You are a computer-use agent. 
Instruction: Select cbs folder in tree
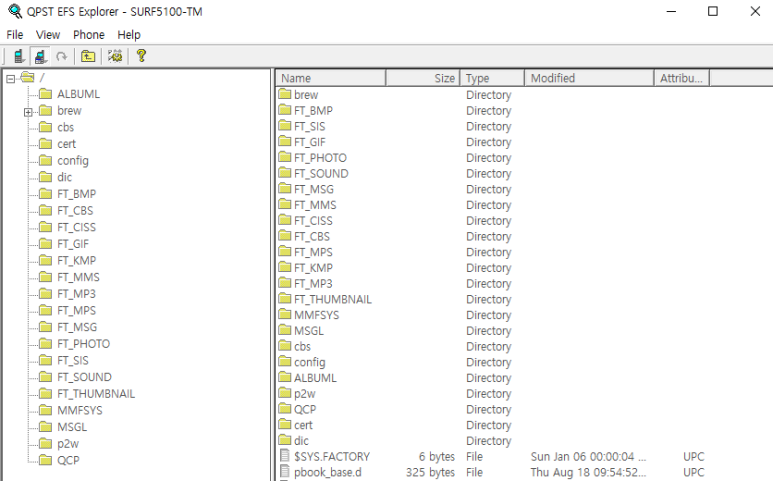tap(66, 128)
